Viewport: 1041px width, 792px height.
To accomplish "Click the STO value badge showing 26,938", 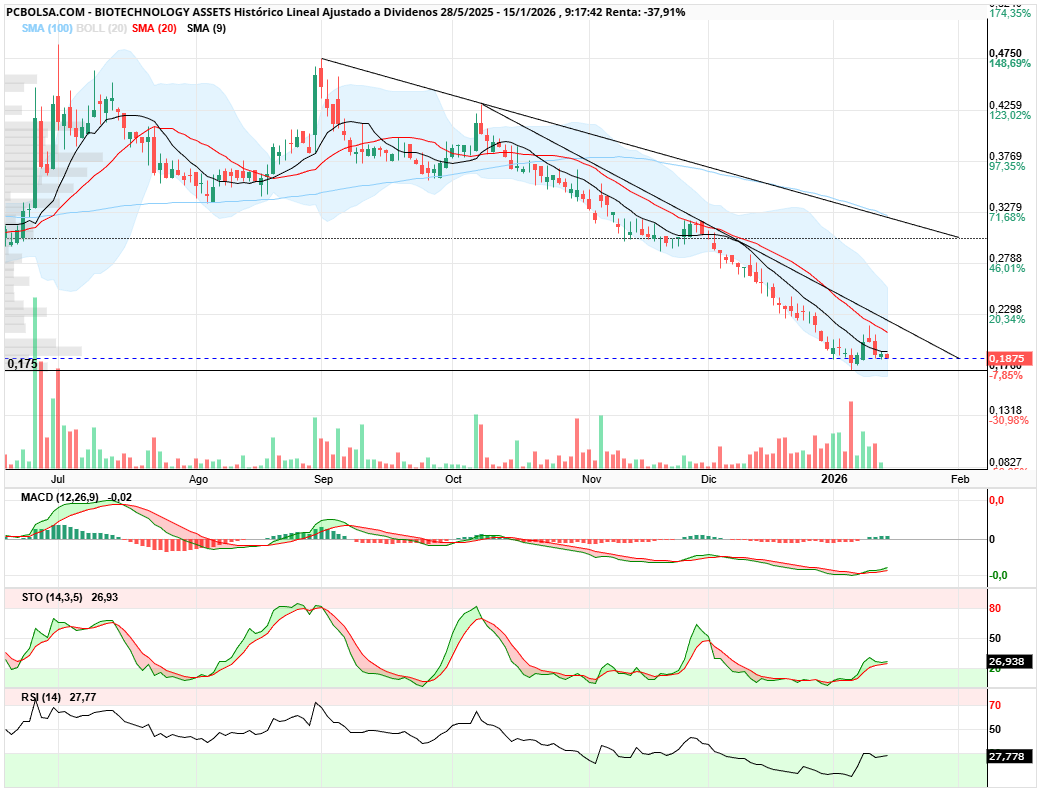I will (x=1007, y=661).
